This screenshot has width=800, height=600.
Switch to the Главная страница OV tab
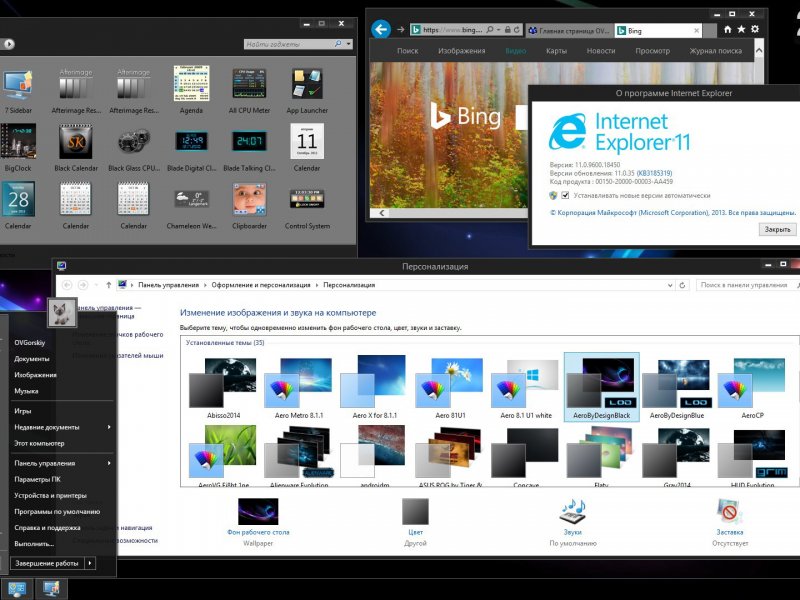click(x=569, y=31)
